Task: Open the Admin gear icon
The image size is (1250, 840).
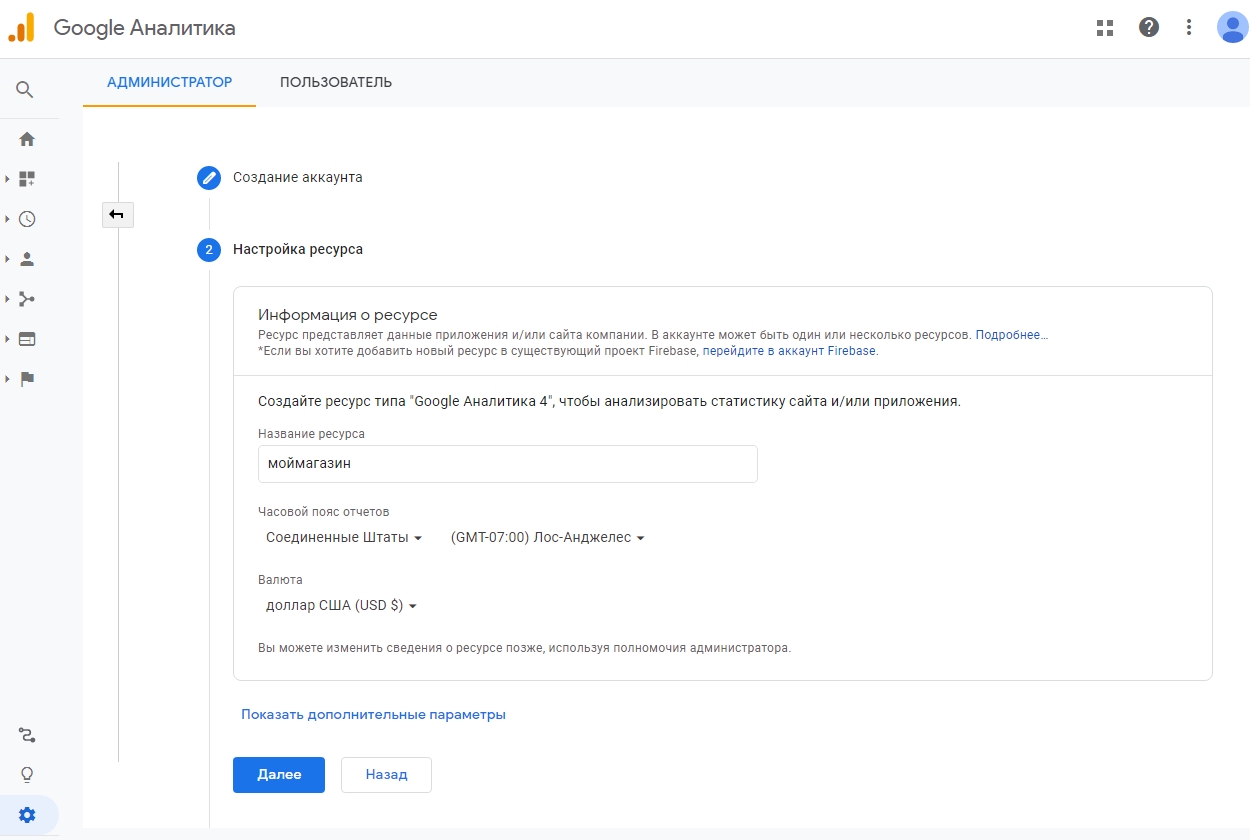Action: [27, 815]
